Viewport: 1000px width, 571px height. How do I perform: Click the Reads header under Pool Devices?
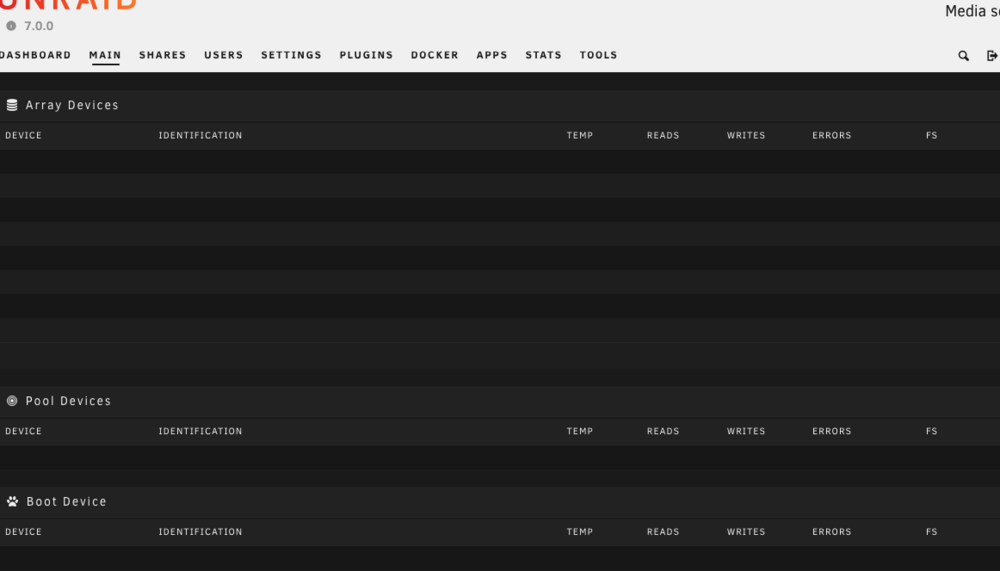(x=663, y=431)
